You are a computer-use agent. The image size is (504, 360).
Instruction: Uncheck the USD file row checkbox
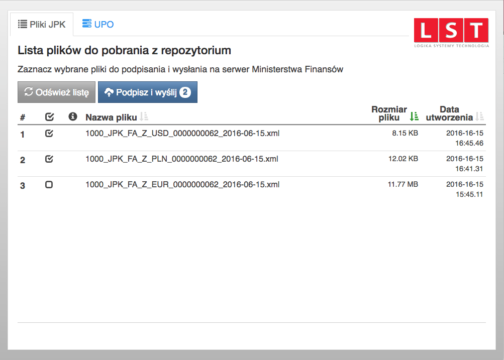click(x=49, y=134)
